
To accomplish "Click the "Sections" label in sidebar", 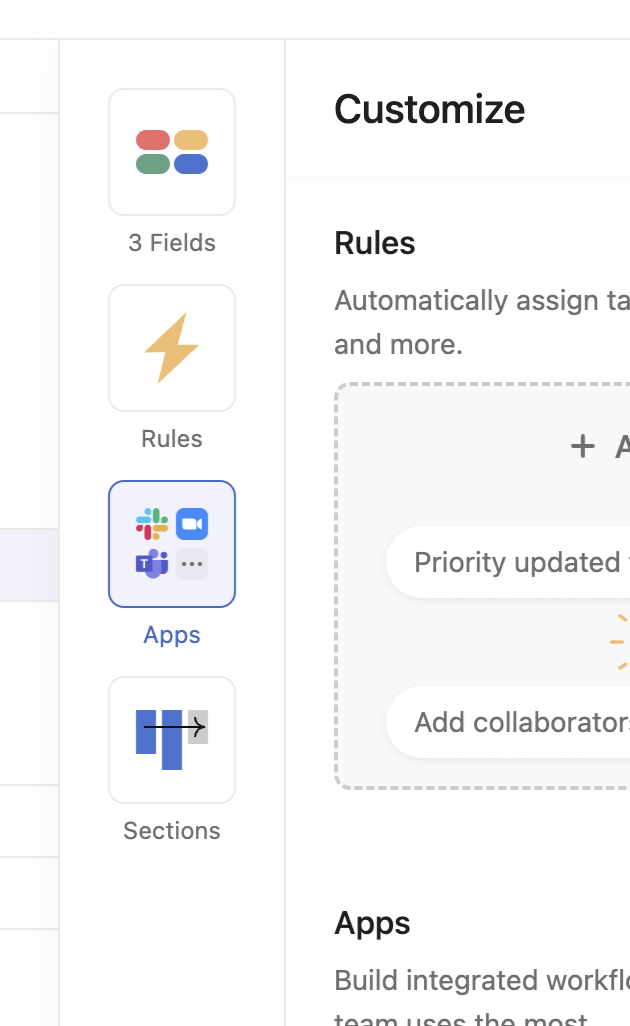I will (x=172, y=831).
